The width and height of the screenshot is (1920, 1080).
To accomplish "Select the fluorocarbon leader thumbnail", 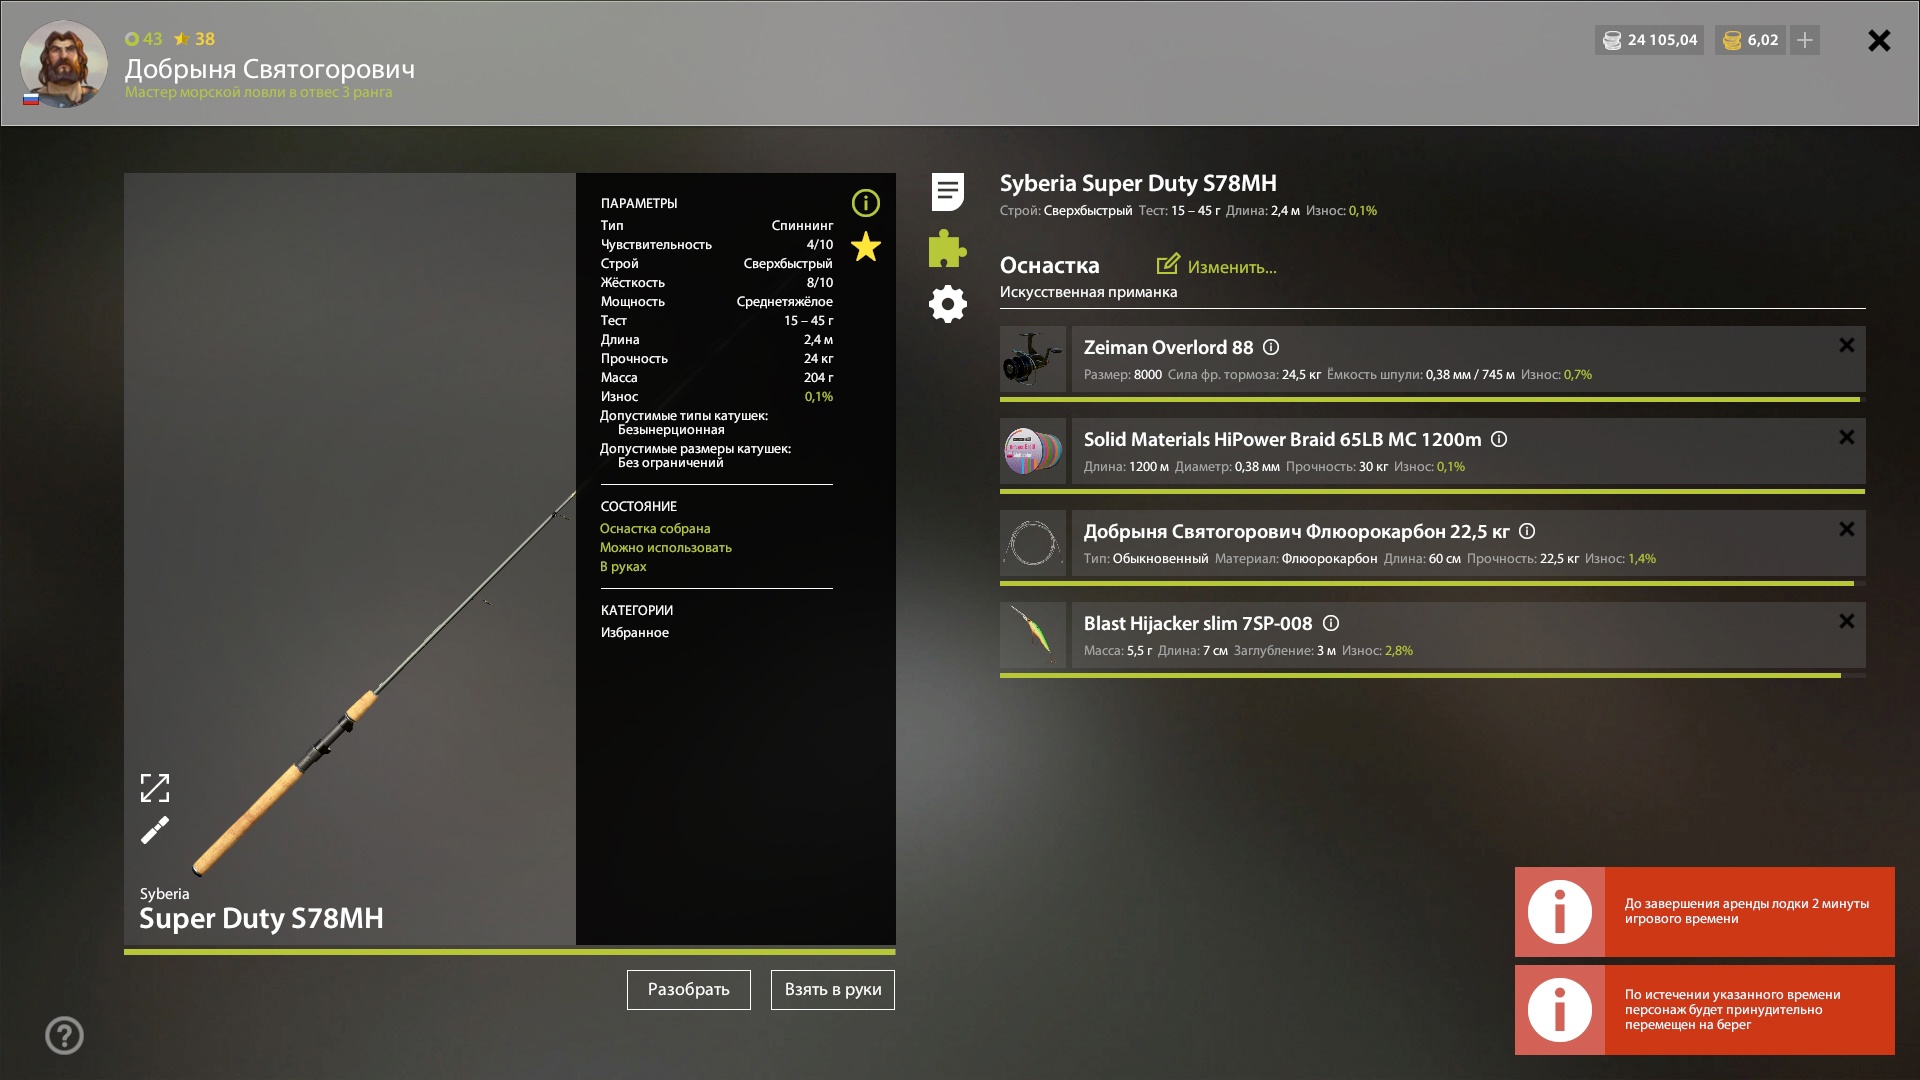I will [x=1033, y=543].
